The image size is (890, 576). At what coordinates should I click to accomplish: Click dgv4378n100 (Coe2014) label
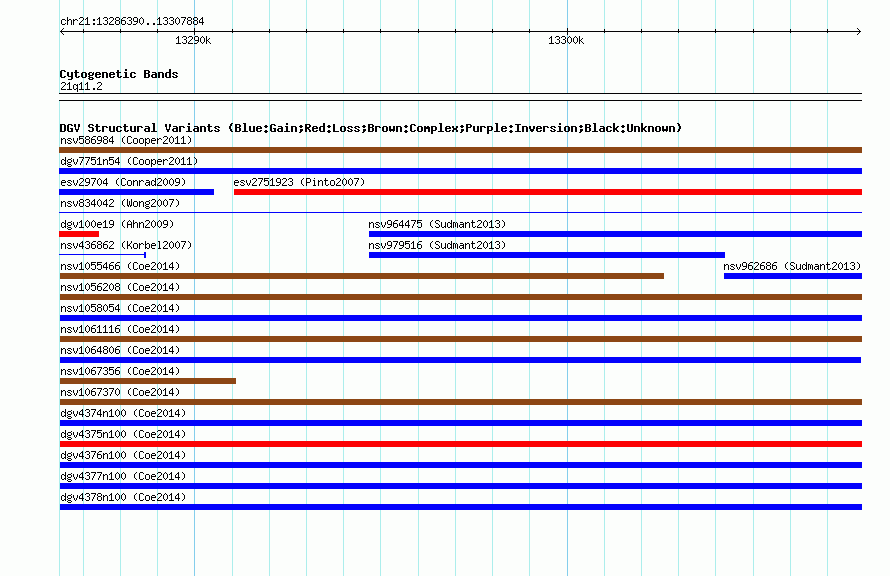123,497
